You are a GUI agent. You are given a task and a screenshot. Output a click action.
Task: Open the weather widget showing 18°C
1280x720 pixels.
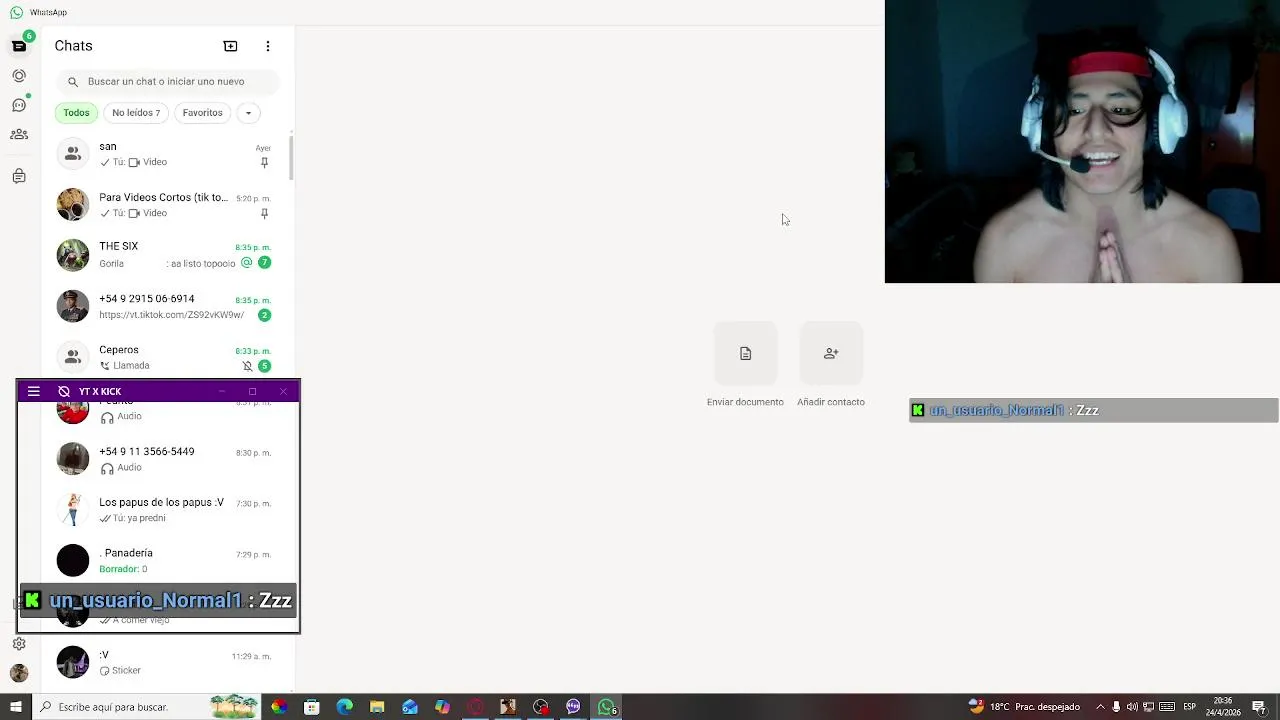click(1024, 707)
